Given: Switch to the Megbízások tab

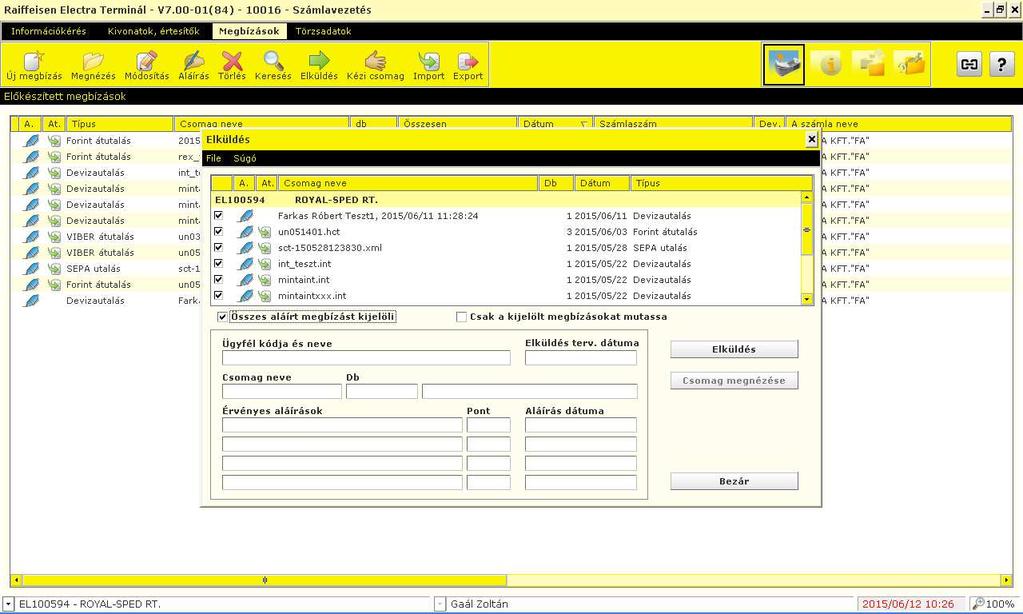Looking at the screenshot, I should point(249,31).
